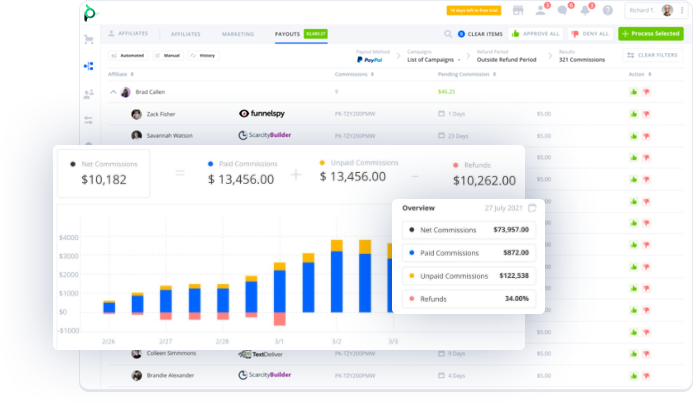Screen dimensions: 693x403
Task: Switch to the Payouts tab
Action: click(x=287, y=34)
